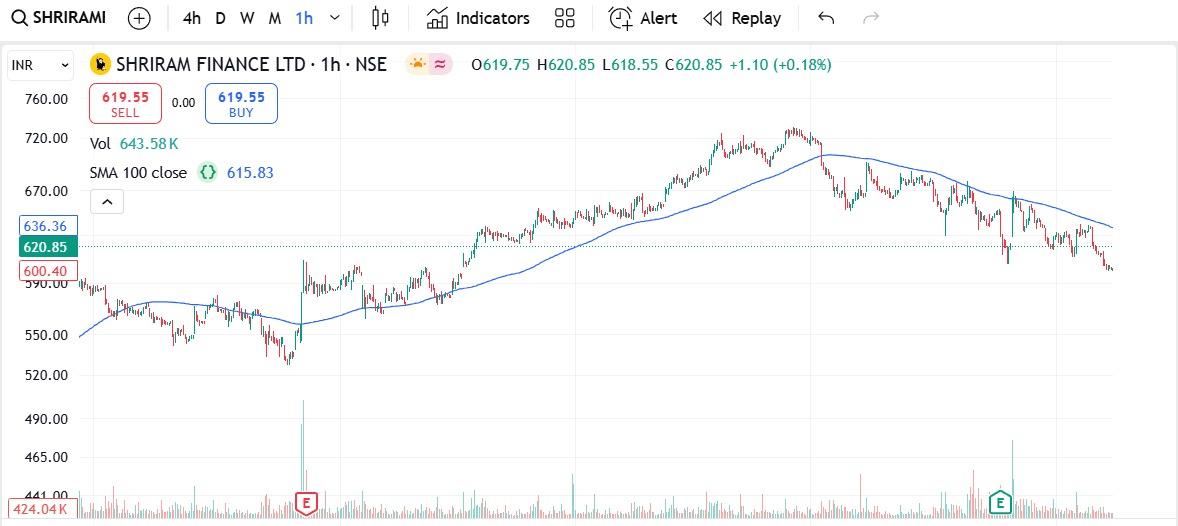Switch to the D daily timeframe

pos(220,18)
